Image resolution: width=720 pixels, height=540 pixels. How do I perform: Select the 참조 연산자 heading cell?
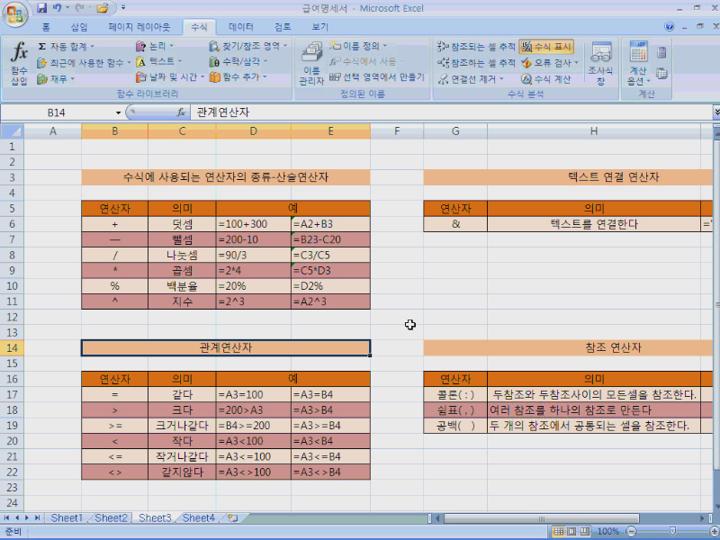coord(568,348)
